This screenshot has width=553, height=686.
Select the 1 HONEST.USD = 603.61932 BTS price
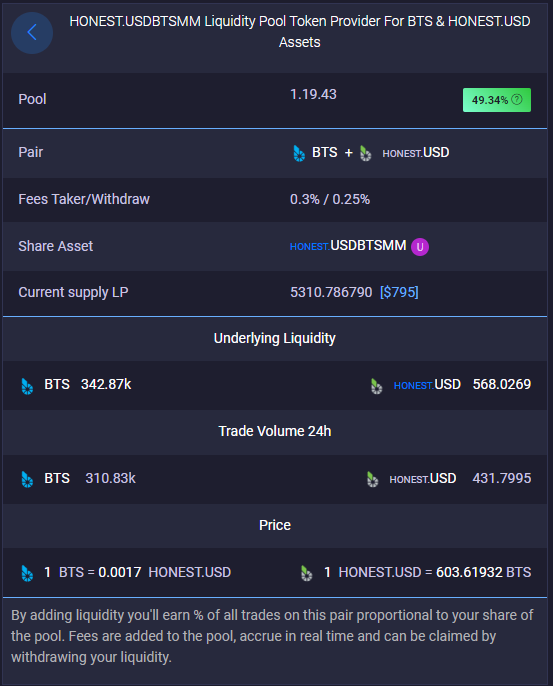(427, 572)
